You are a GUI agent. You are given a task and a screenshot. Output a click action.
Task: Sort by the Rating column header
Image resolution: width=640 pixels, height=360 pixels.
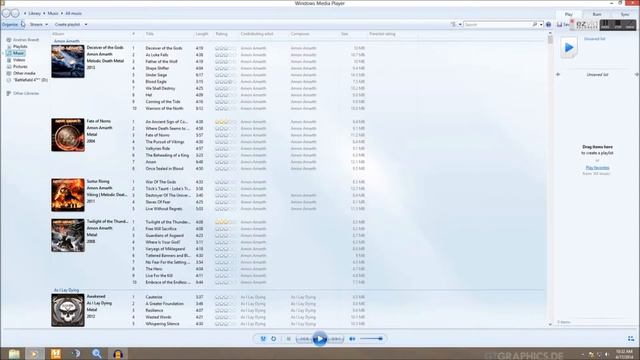[x=221, y=34]
